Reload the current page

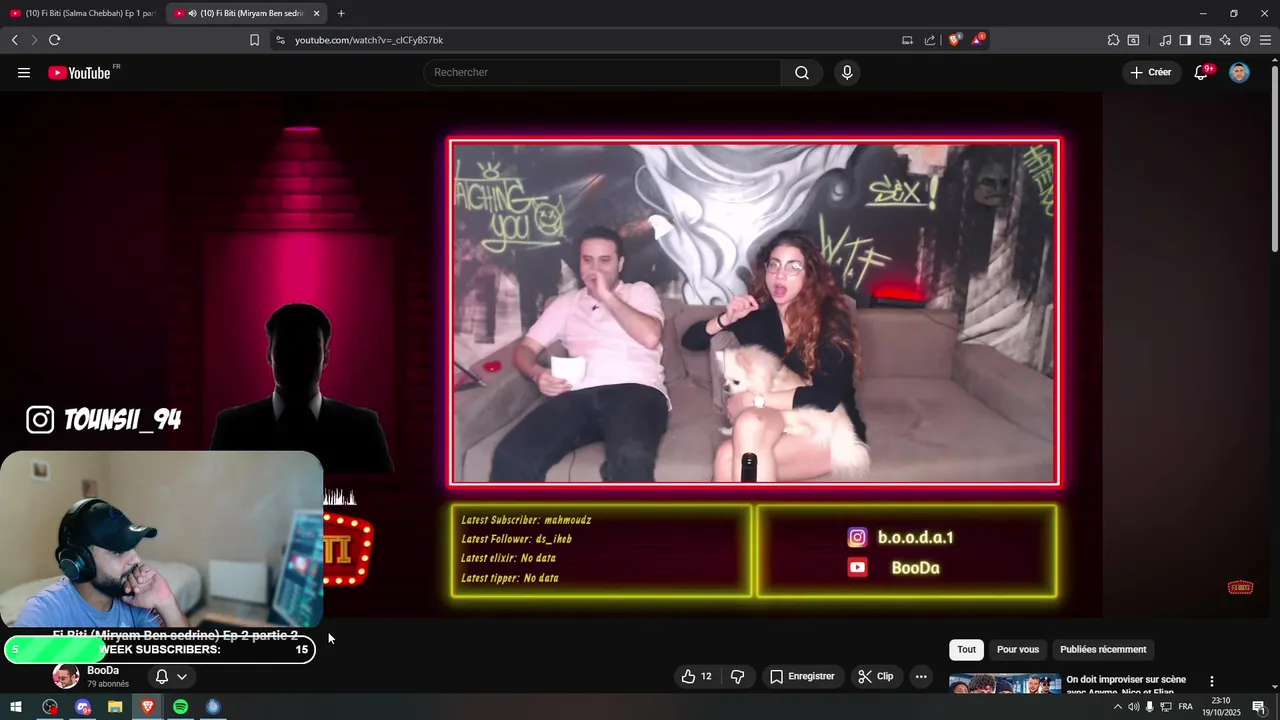tap(54, 40)
